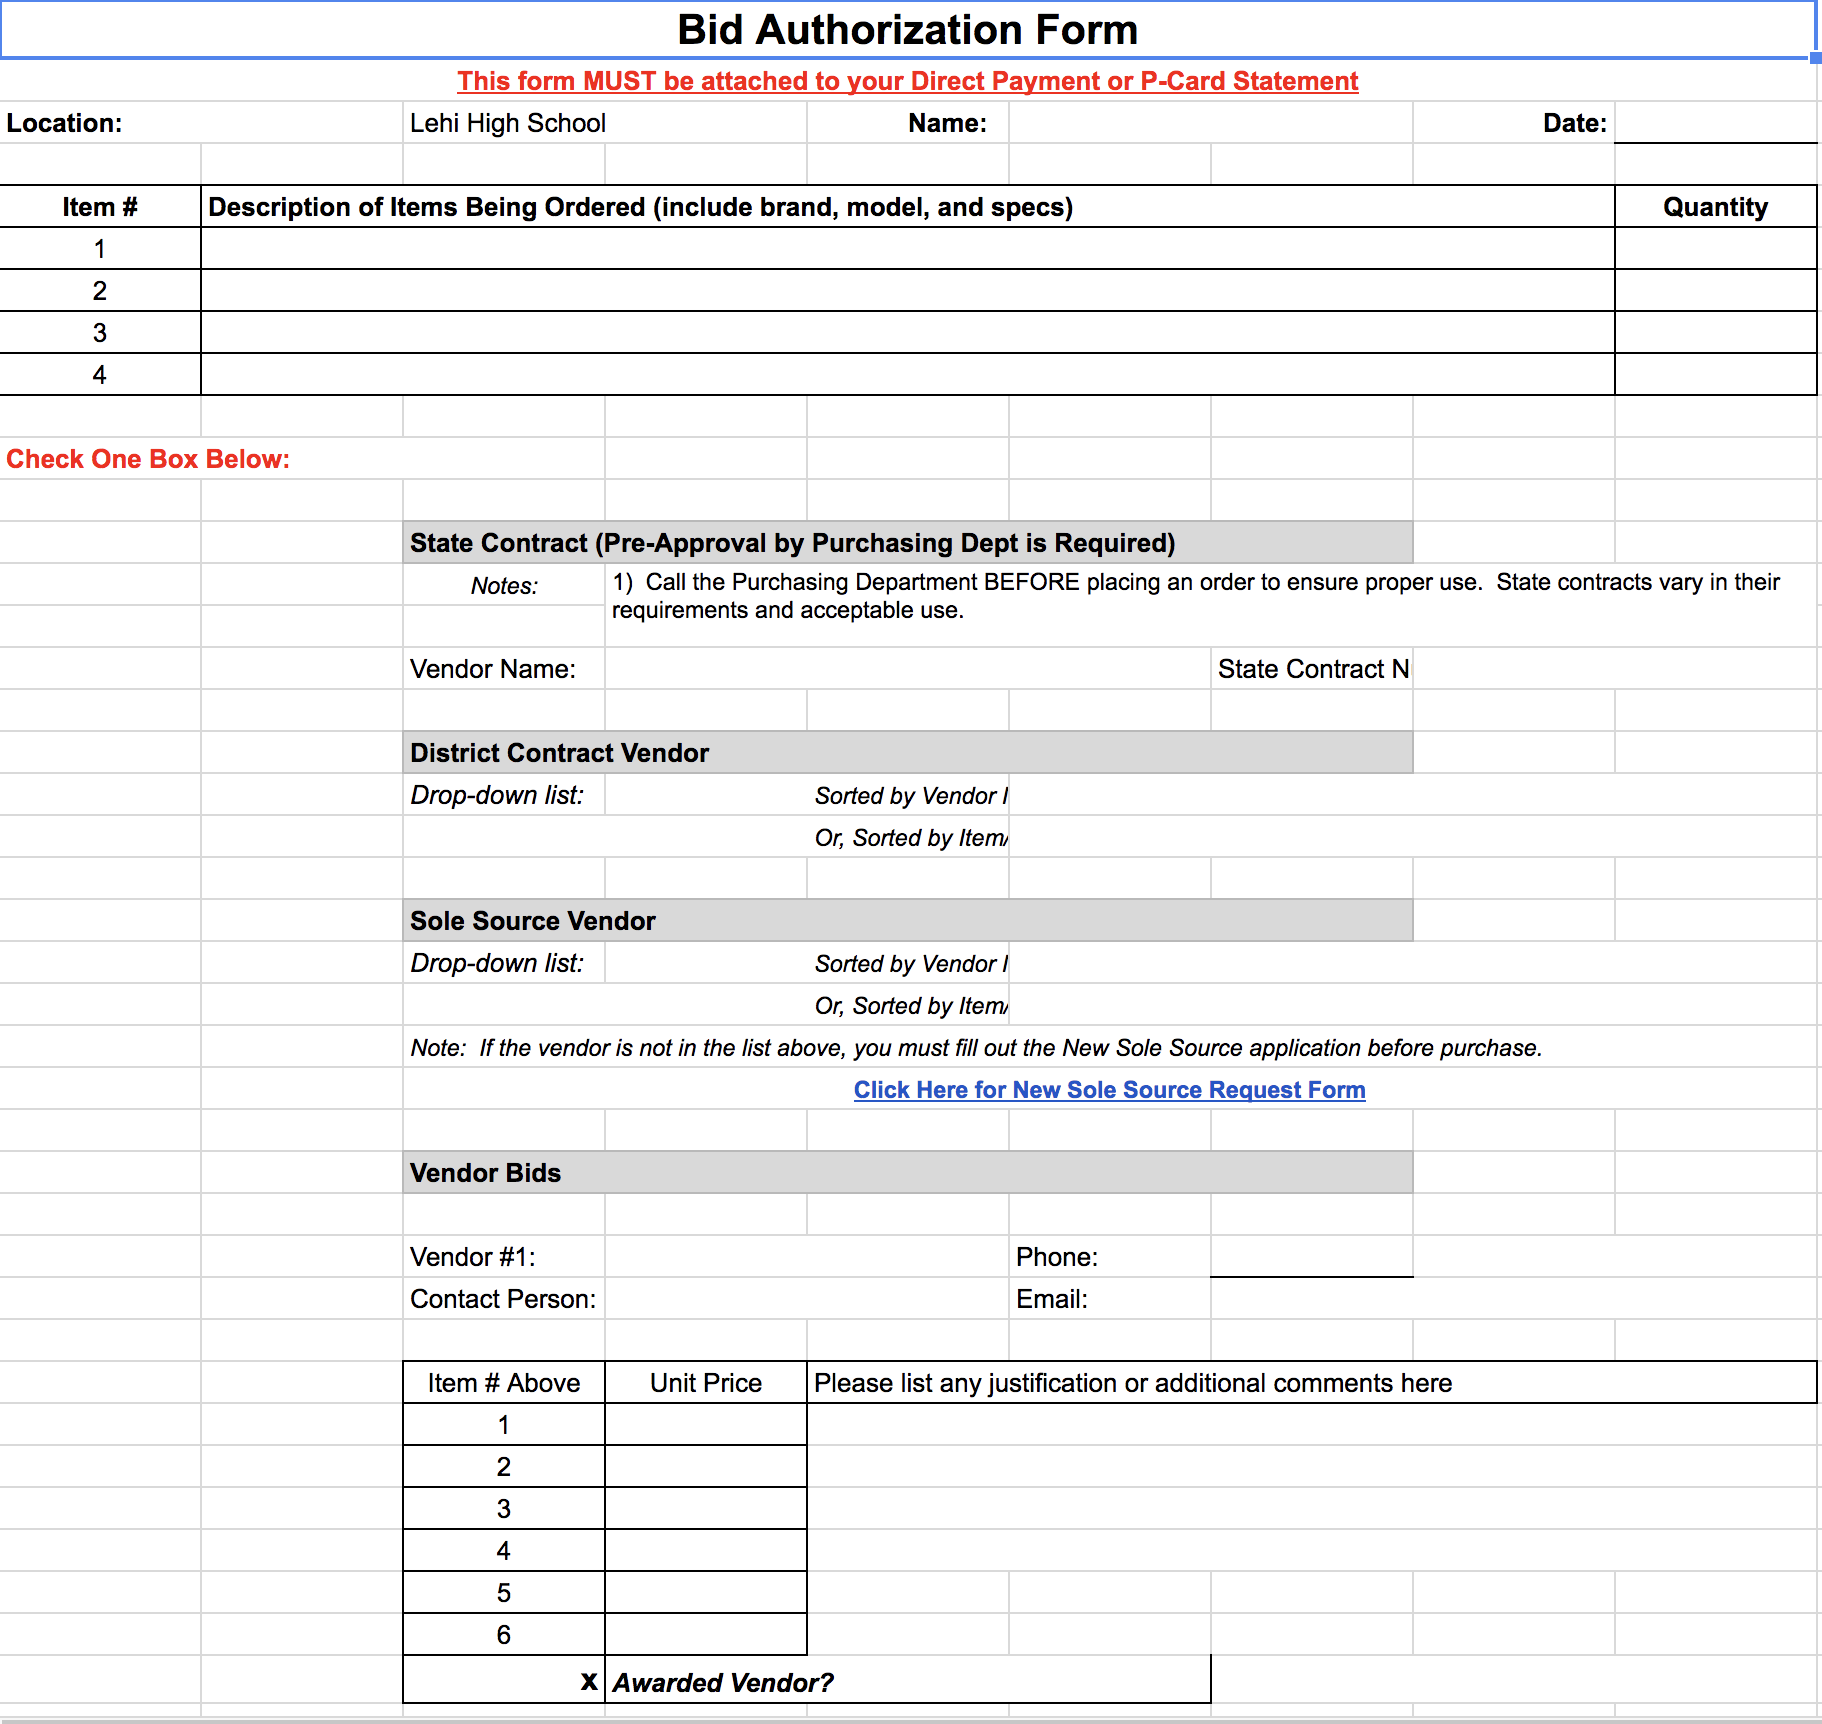Click Unit Price cell for item 2

706,1467
